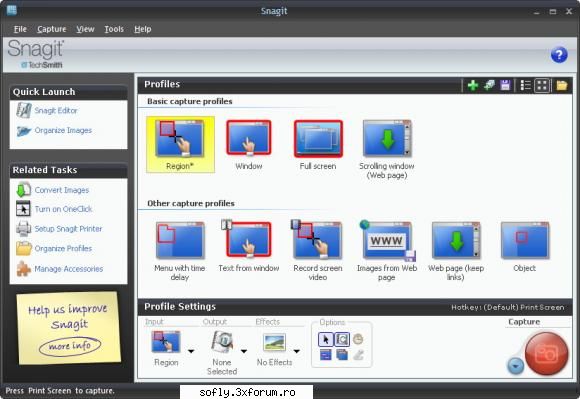
Task: Click the Manage Accessories puzzle piece icon
Action: tap(23, 268)
